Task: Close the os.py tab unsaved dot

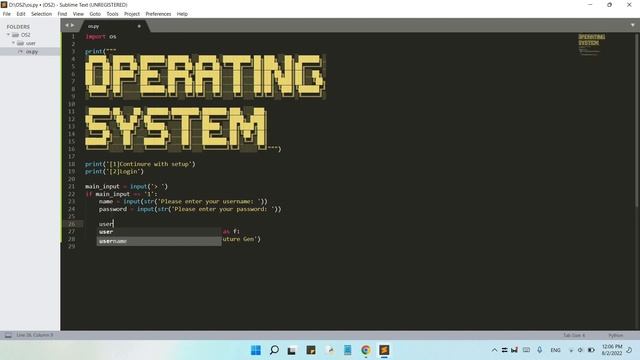Action: (139, 26)
